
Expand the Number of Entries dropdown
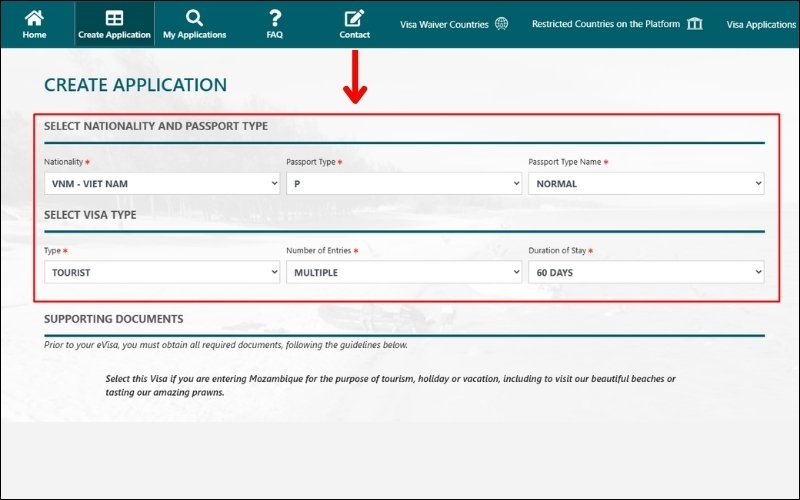(404, 272)
